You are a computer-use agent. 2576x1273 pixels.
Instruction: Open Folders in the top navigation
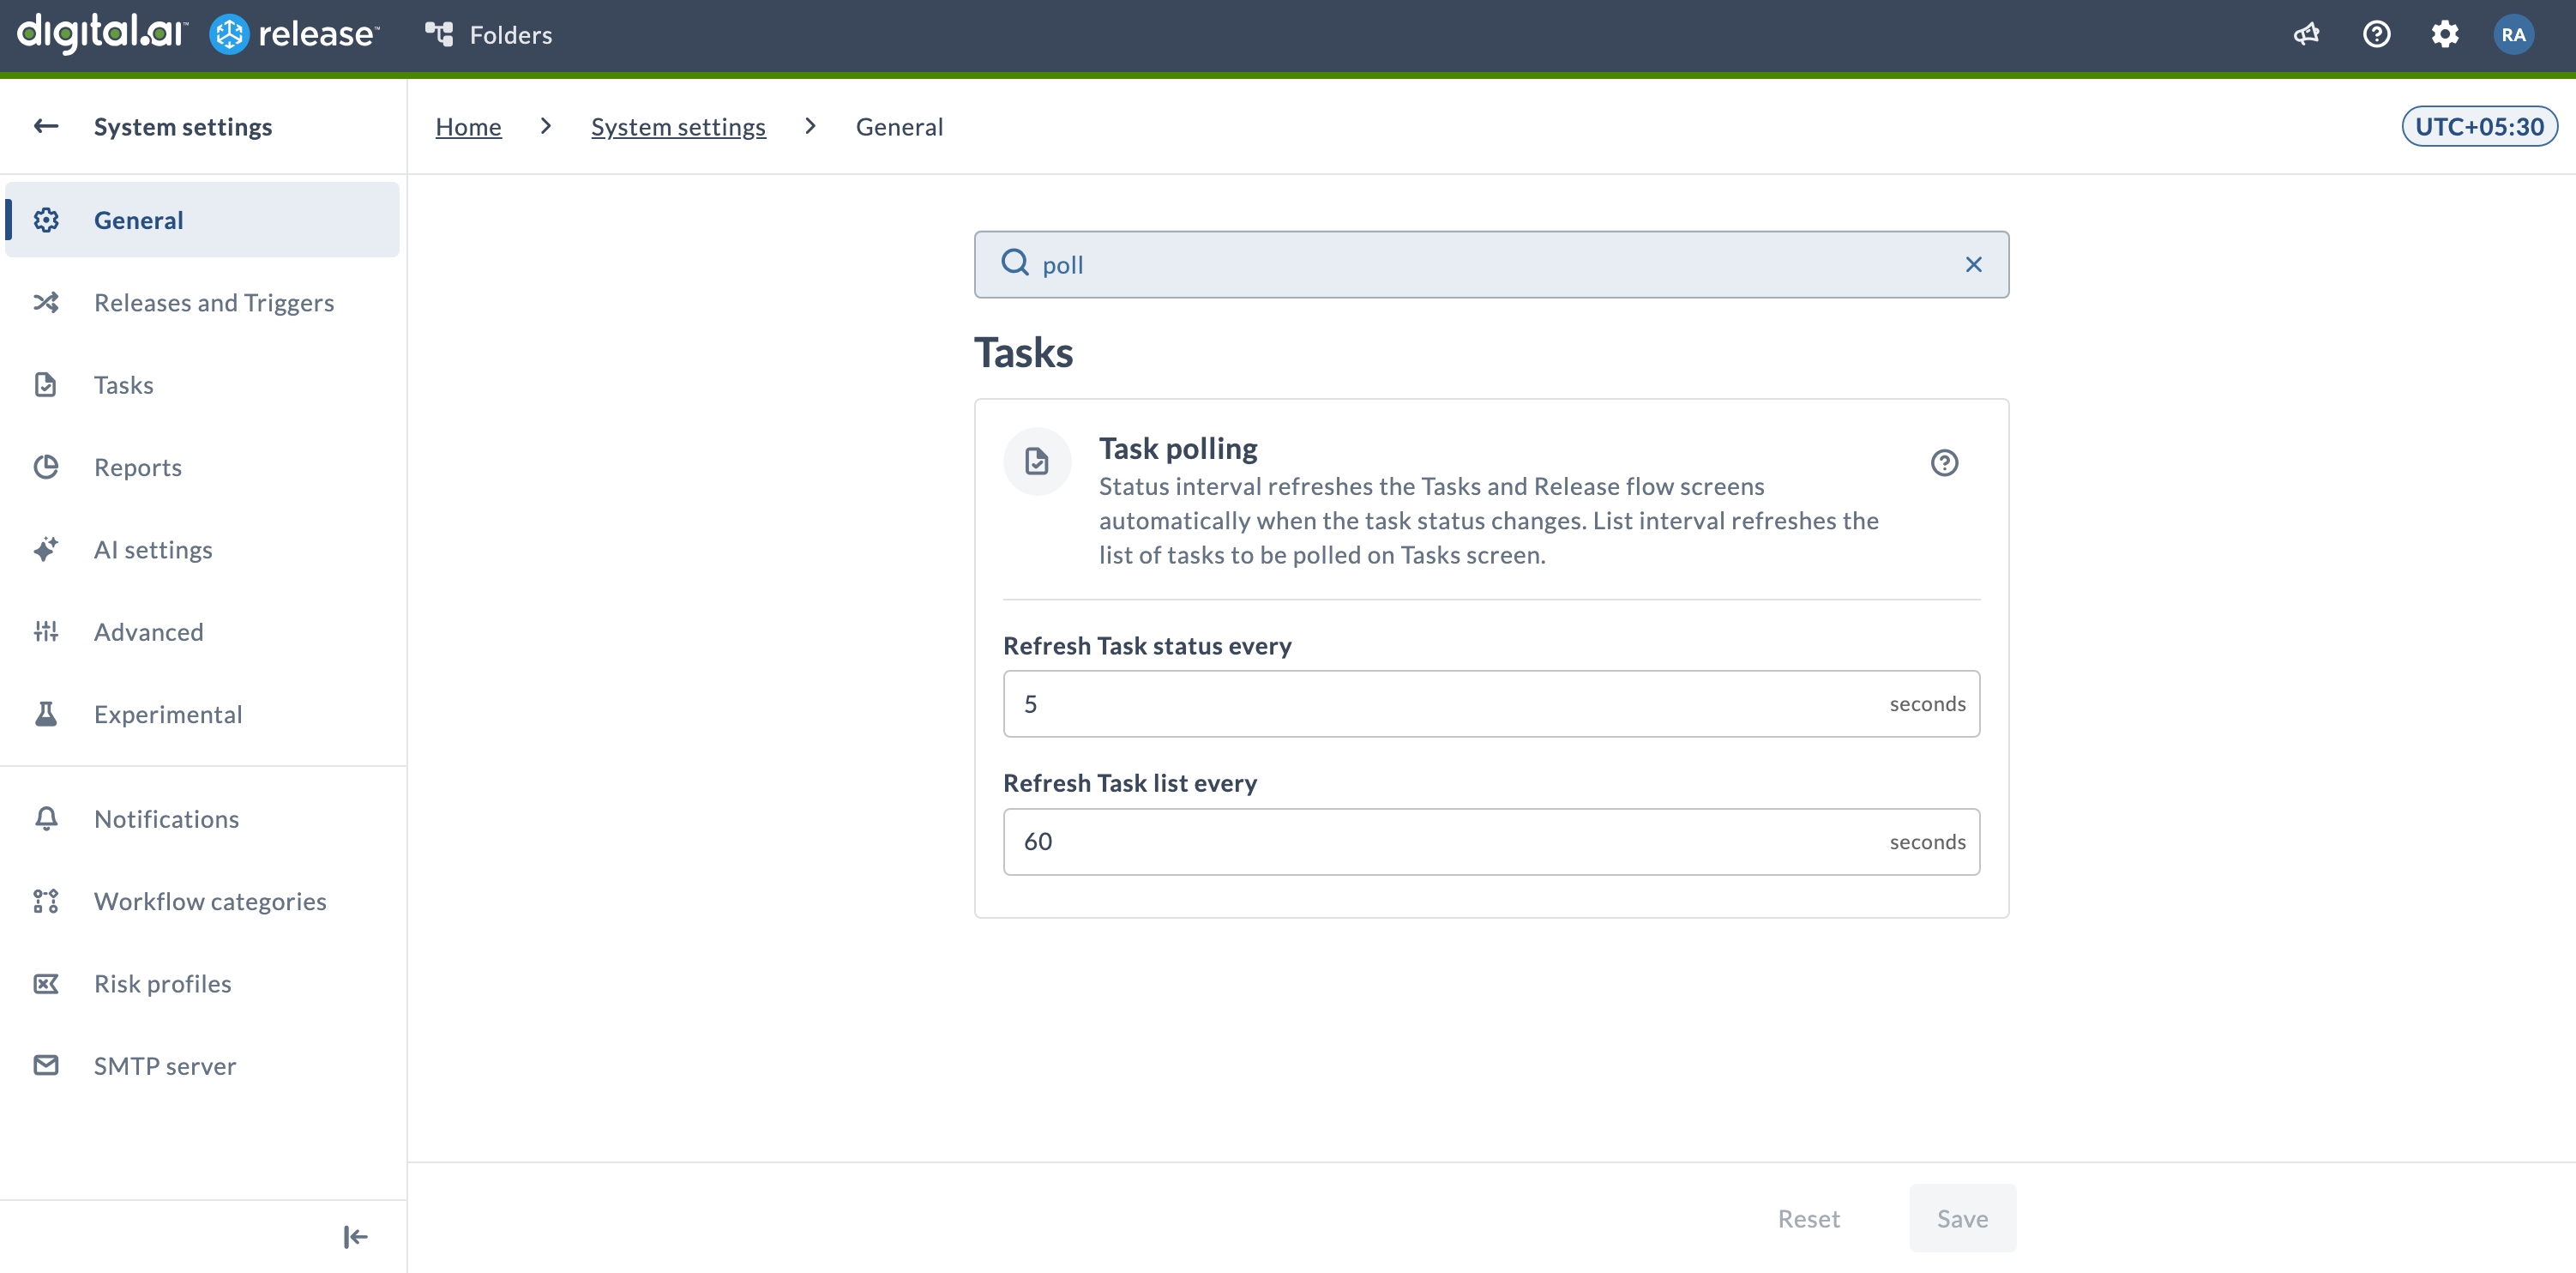pos(488,35)
